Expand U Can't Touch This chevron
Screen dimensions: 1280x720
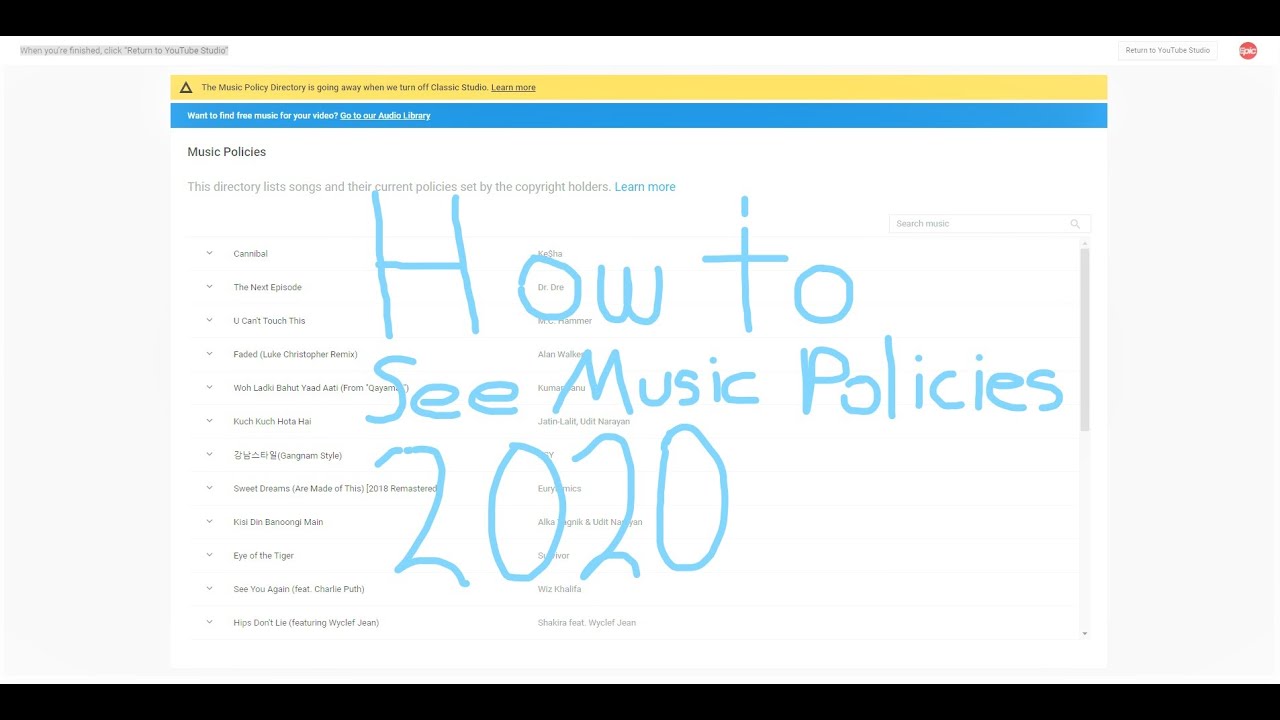[209, 320]
